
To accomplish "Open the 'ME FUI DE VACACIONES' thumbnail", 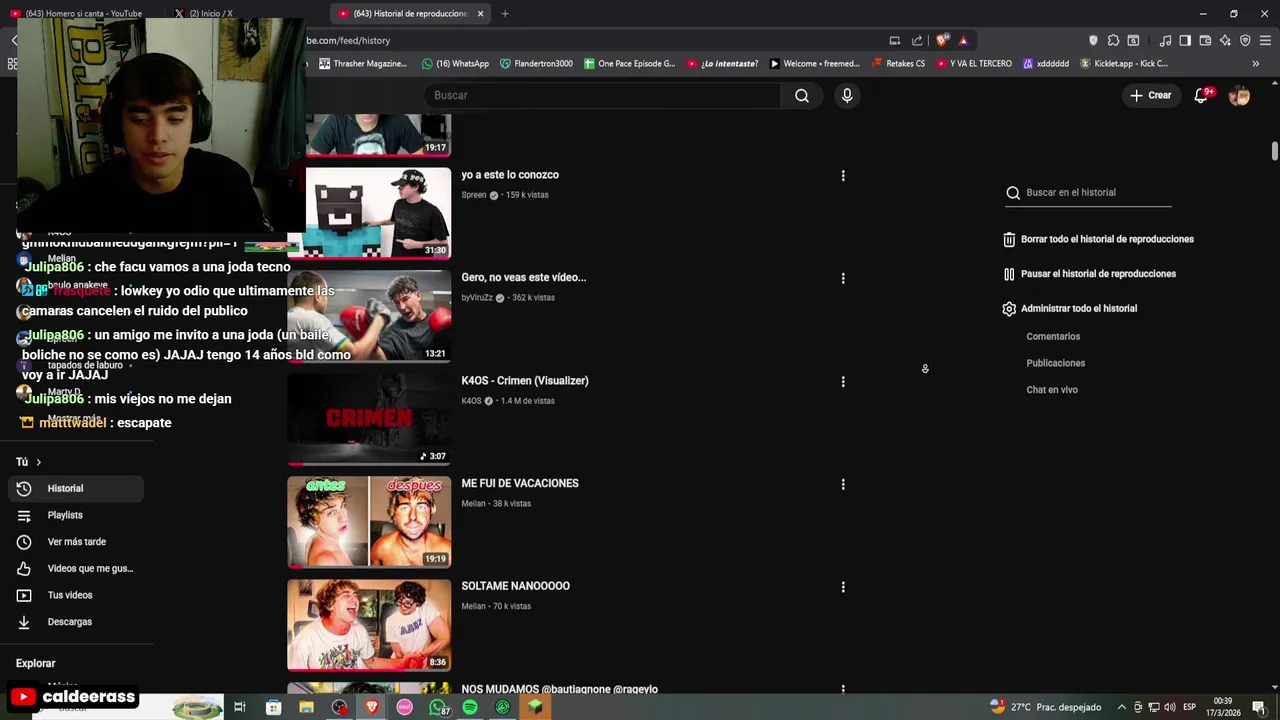I will point(369,522).
